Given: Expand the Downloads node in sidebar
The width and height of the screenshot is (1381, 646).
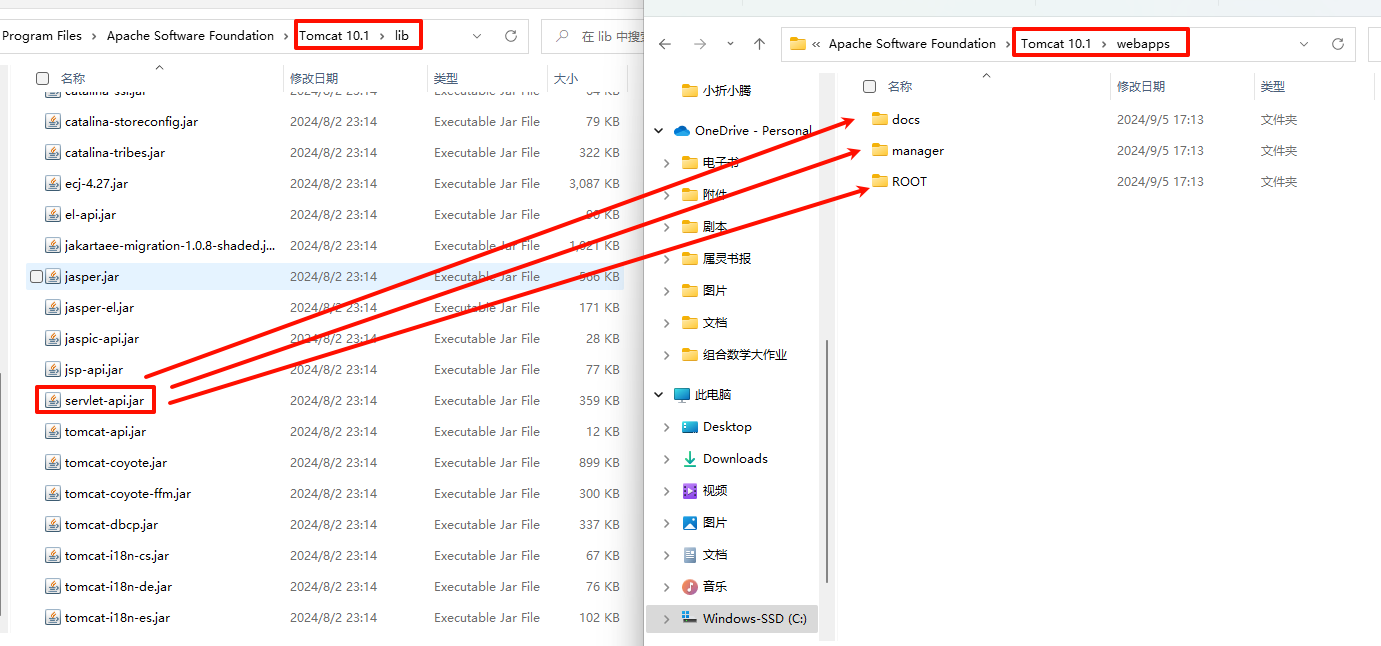Looking at the screenshot, I should tap(667, 459).
